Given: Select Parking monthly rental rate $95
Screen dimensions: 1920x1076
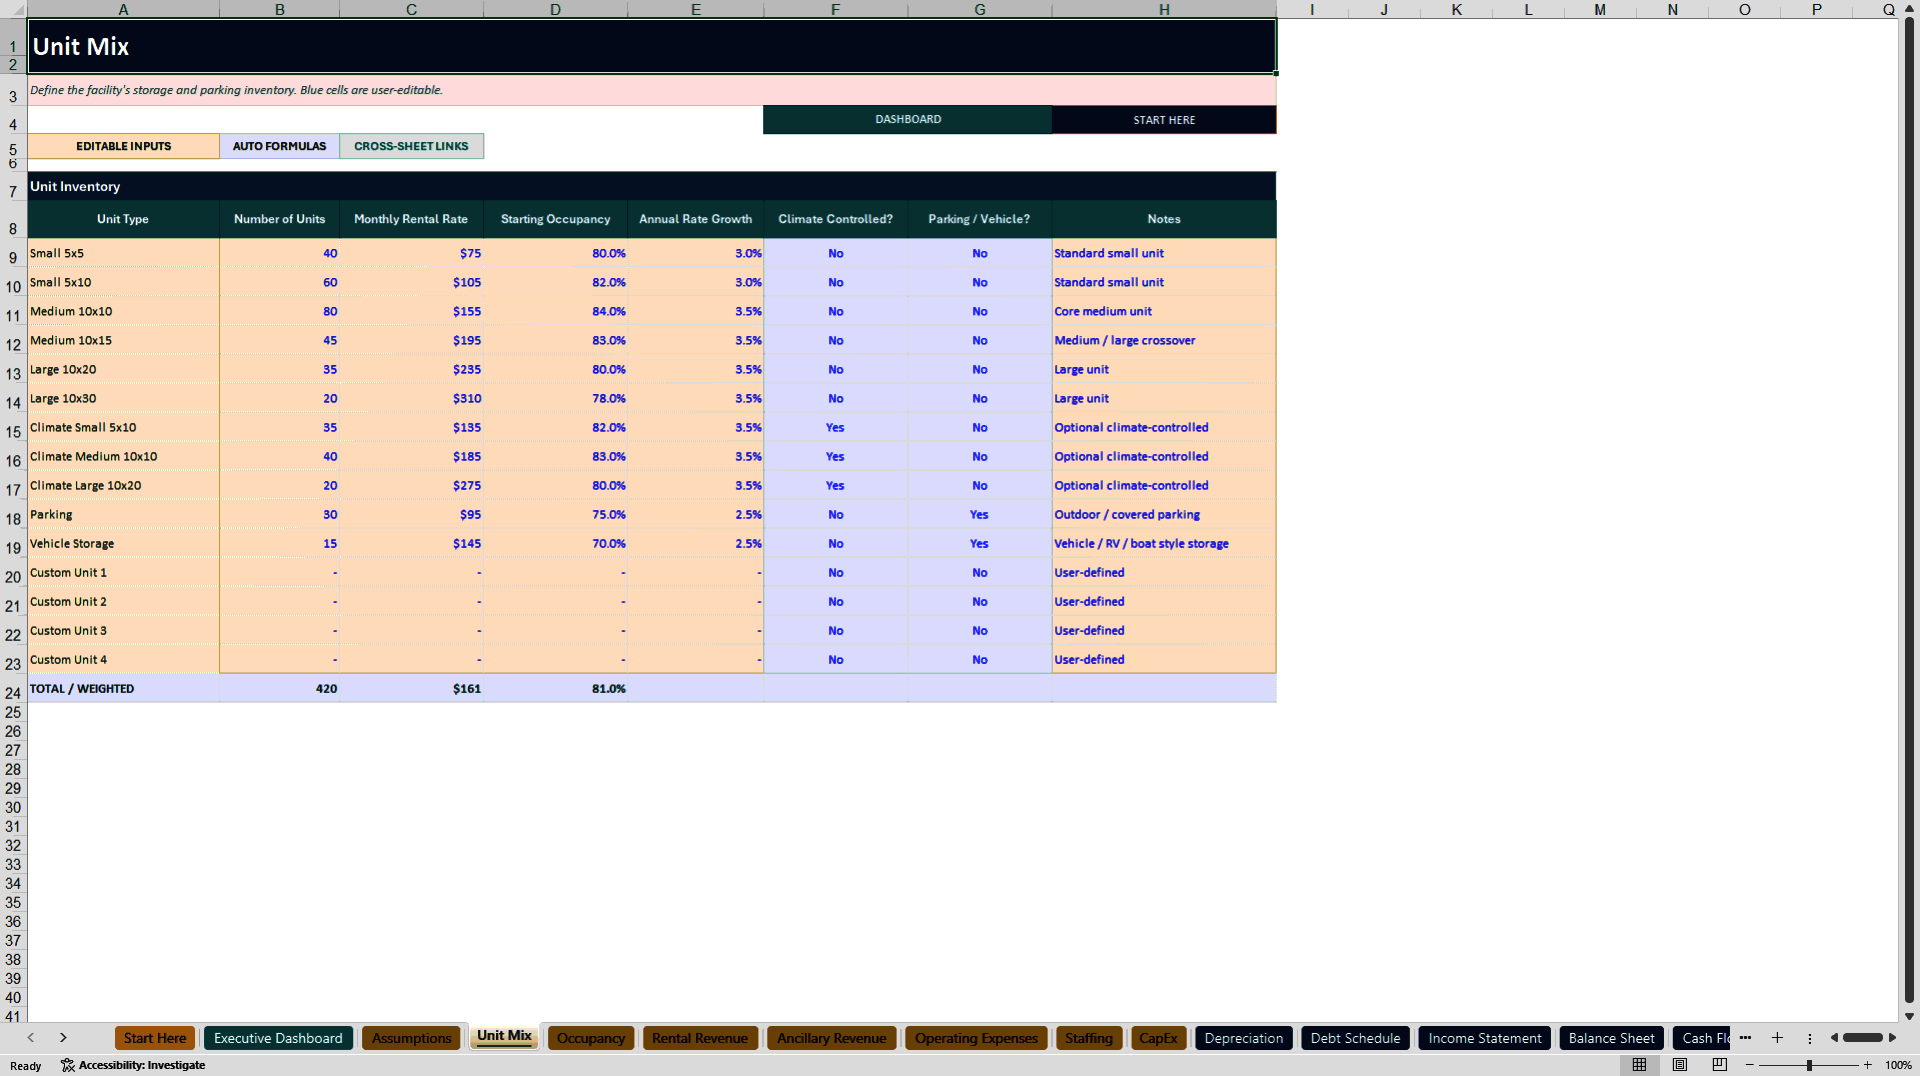Looking at the screenshot, I should coord(412,514).
